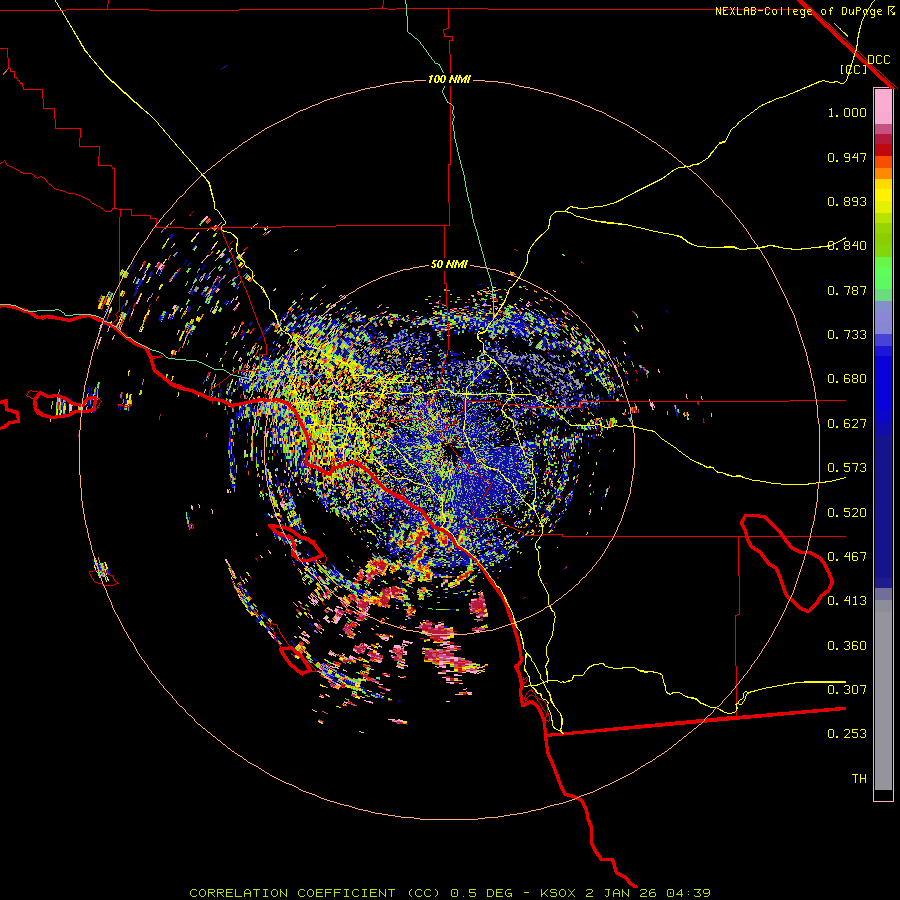Image resolution: width=900 pixels, height=900 pixels.
Task: Click the DCC label above the color scale
Action: pos(878,60)
